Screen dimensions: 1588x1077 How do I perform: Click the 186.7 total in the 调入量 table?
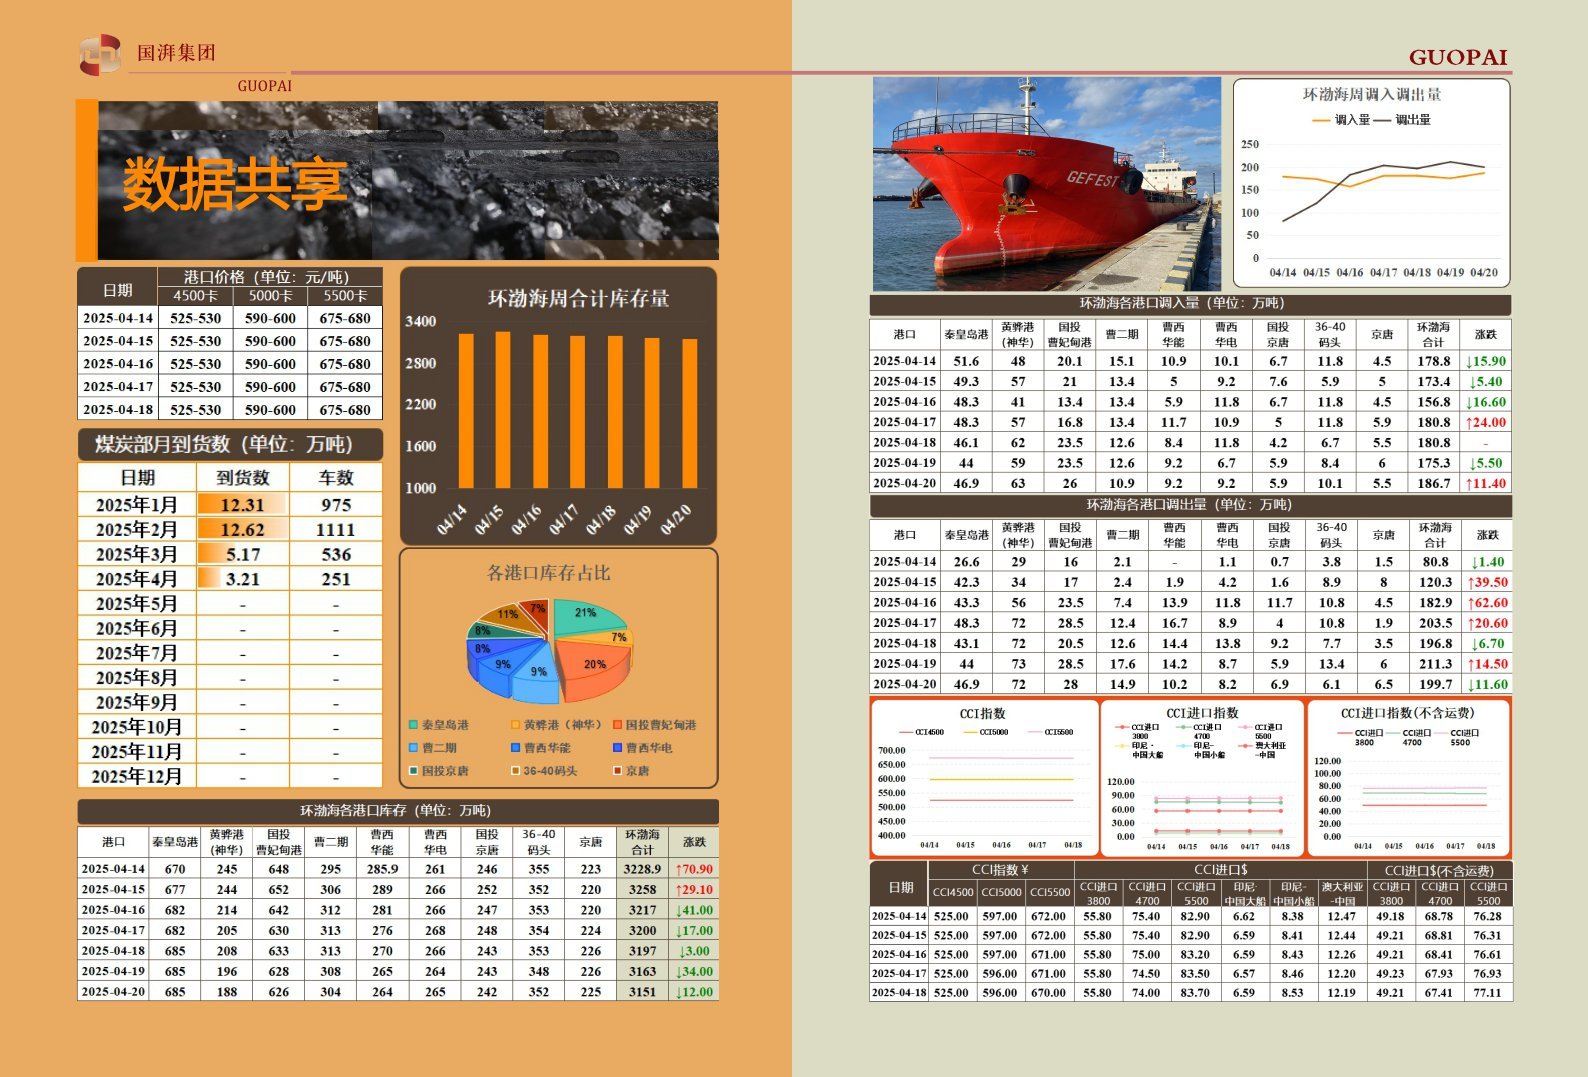(1433, 483)
